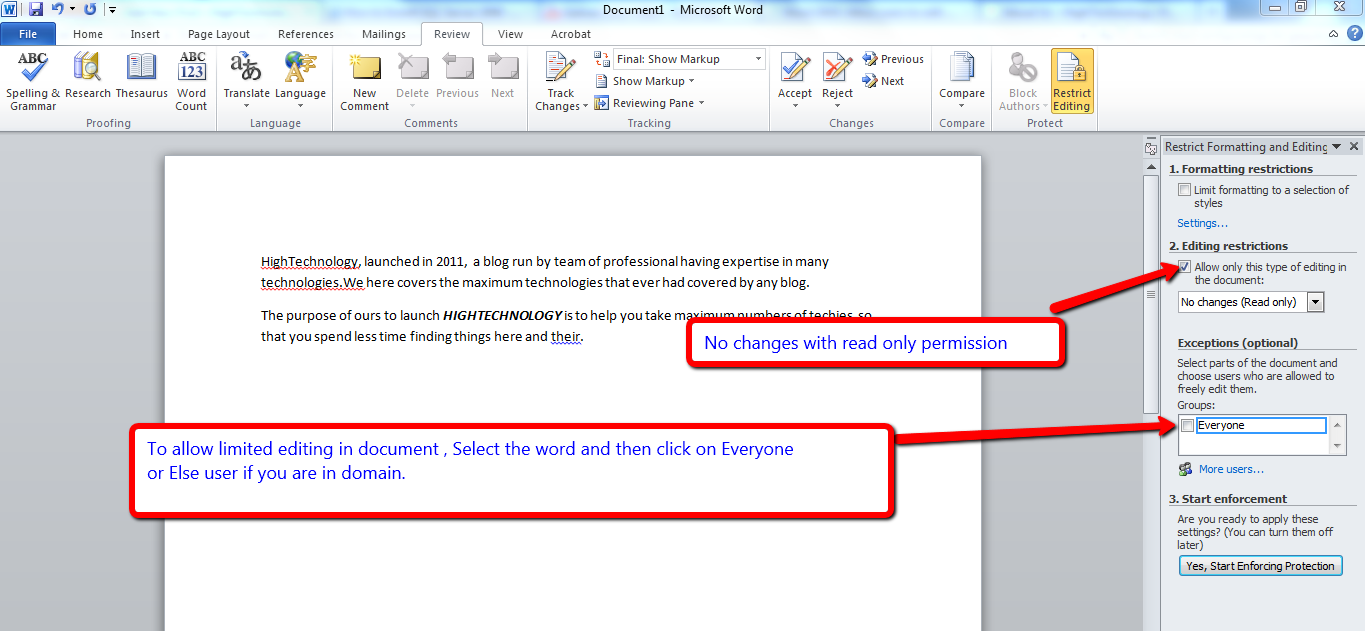Click the Save icon in Quick Access
This screenshot has width=1365, height=631.
(x=36, y=9)
